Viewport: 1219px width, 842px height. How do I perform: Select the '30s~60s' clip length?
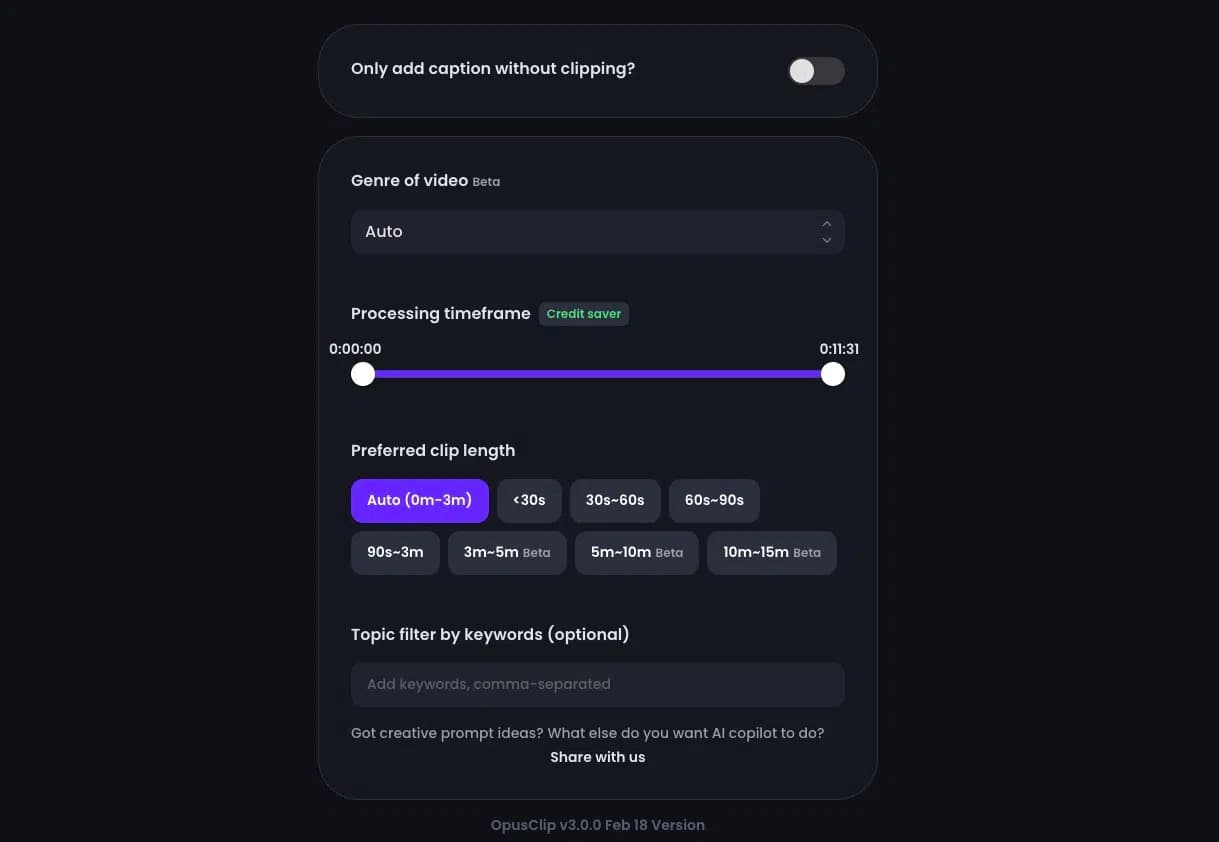pos(614,500)
